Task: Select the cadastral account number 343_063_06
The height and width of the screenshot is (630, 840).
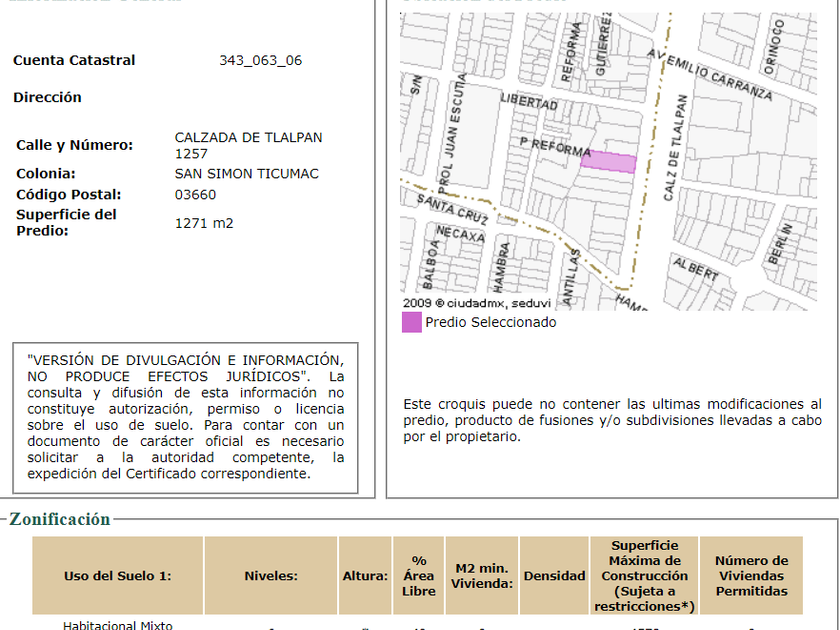Action: (260, 61)
